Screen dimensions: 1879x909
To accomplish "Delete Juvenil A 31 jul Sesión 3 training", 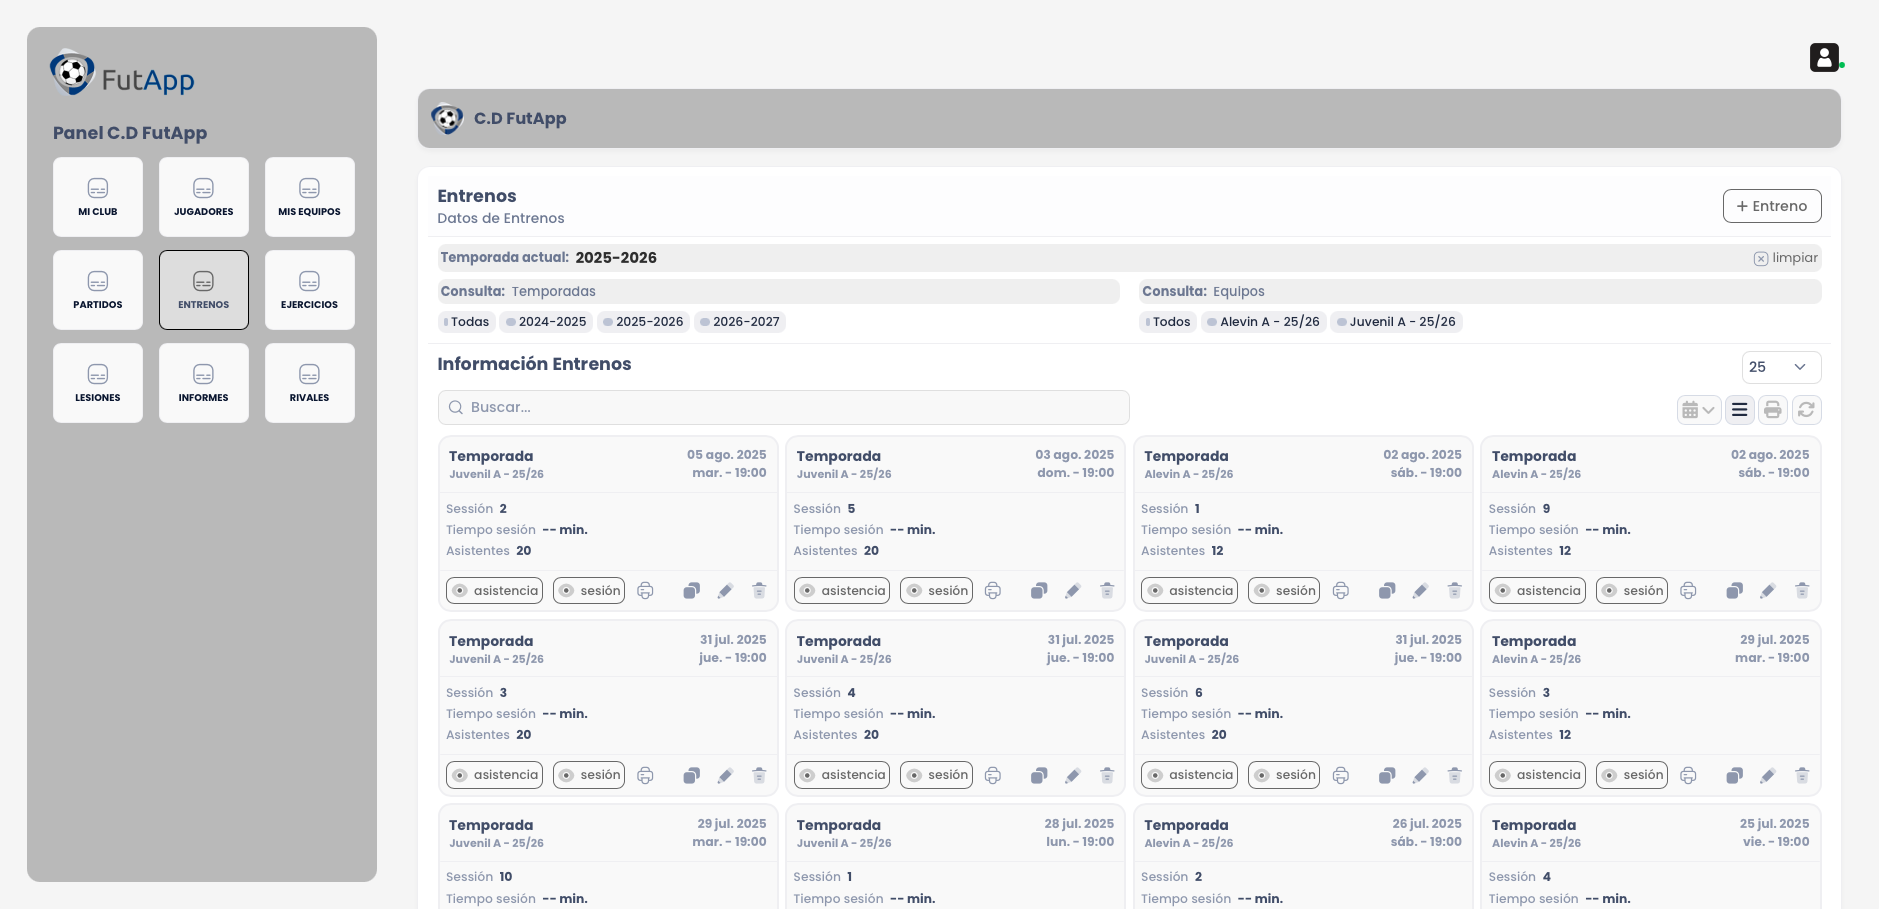I will pyautogui.click(x=759, y=775).
